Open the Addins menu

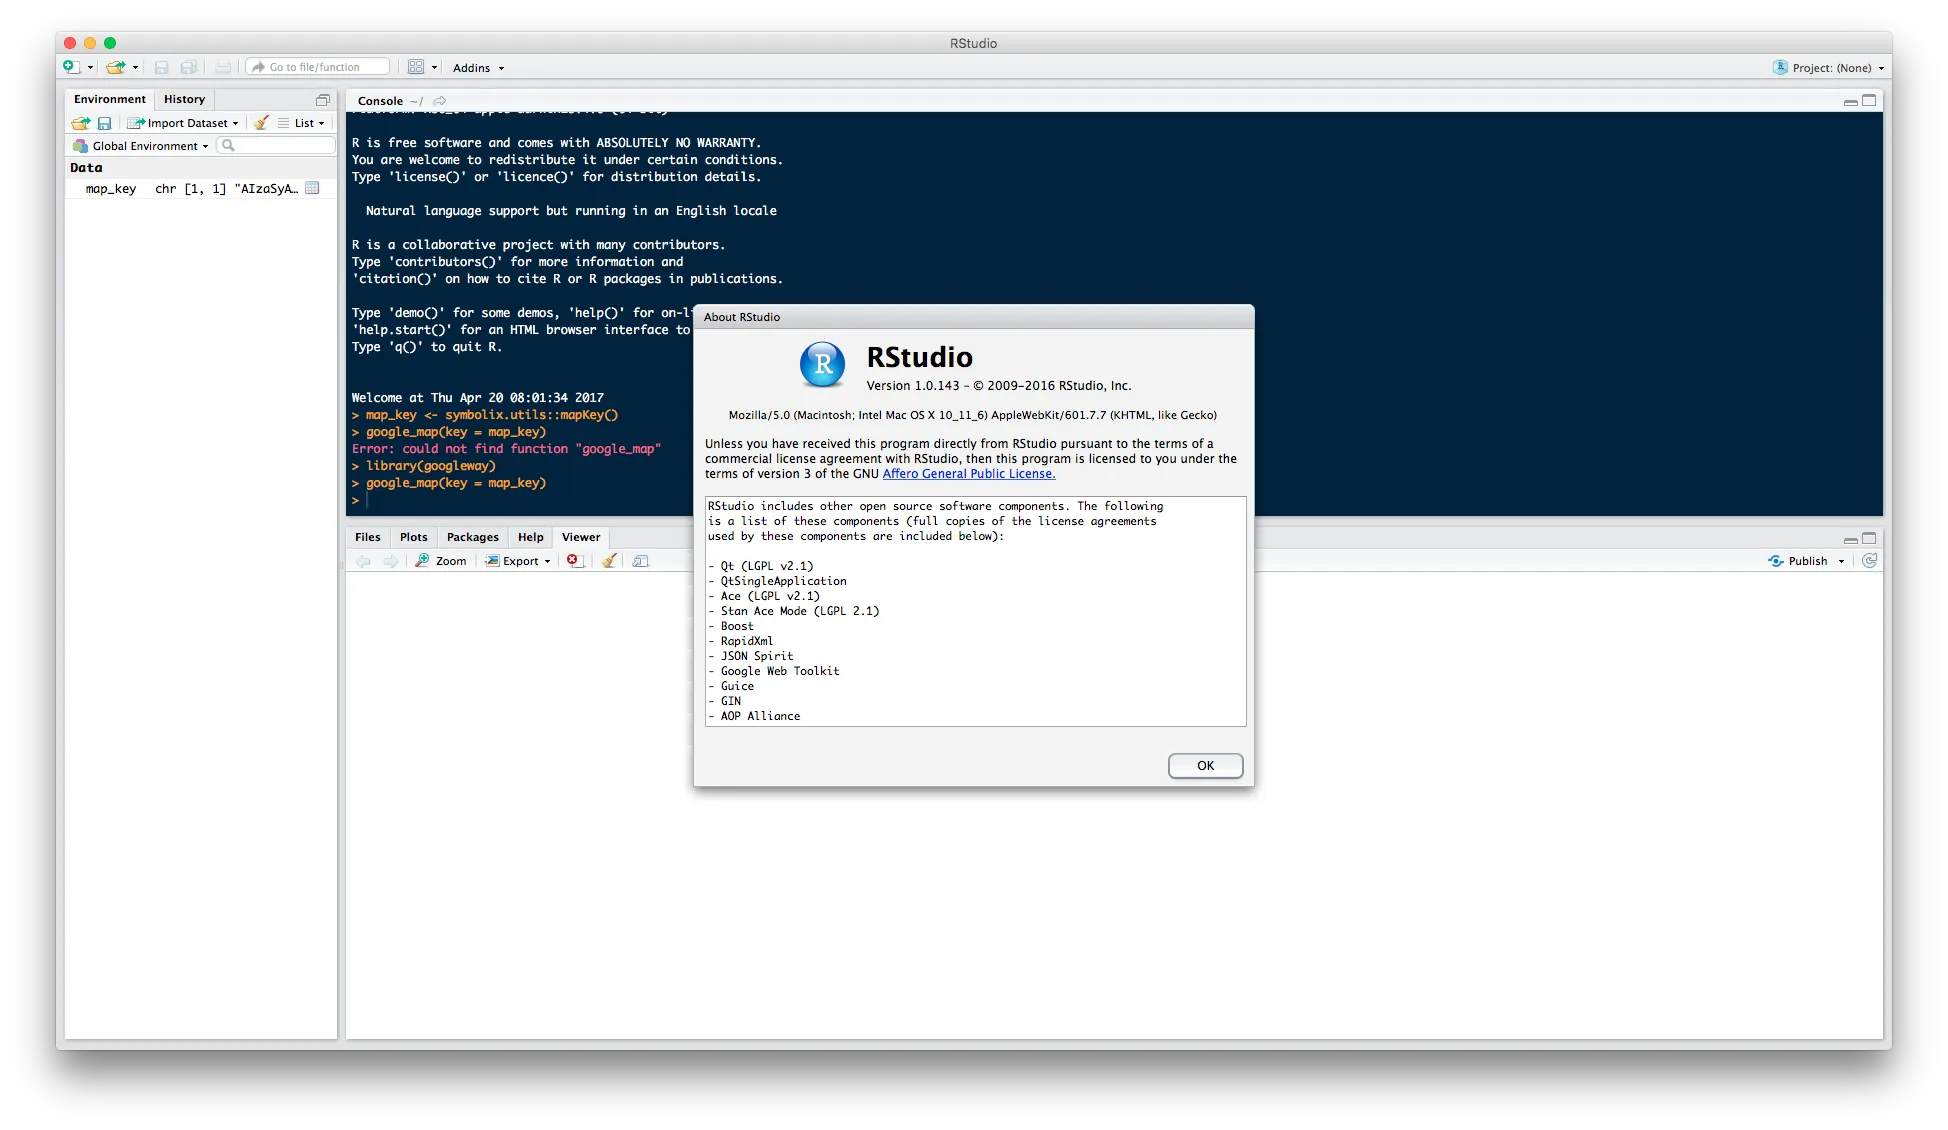478,68
